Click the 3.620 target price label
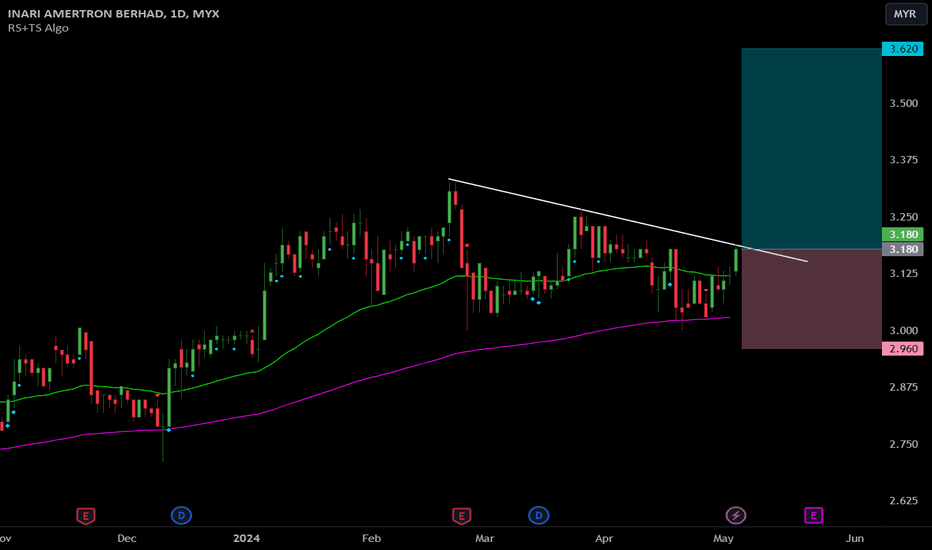Image resolution: width=932 pixels, height=550 pixels. pos(903,49)
